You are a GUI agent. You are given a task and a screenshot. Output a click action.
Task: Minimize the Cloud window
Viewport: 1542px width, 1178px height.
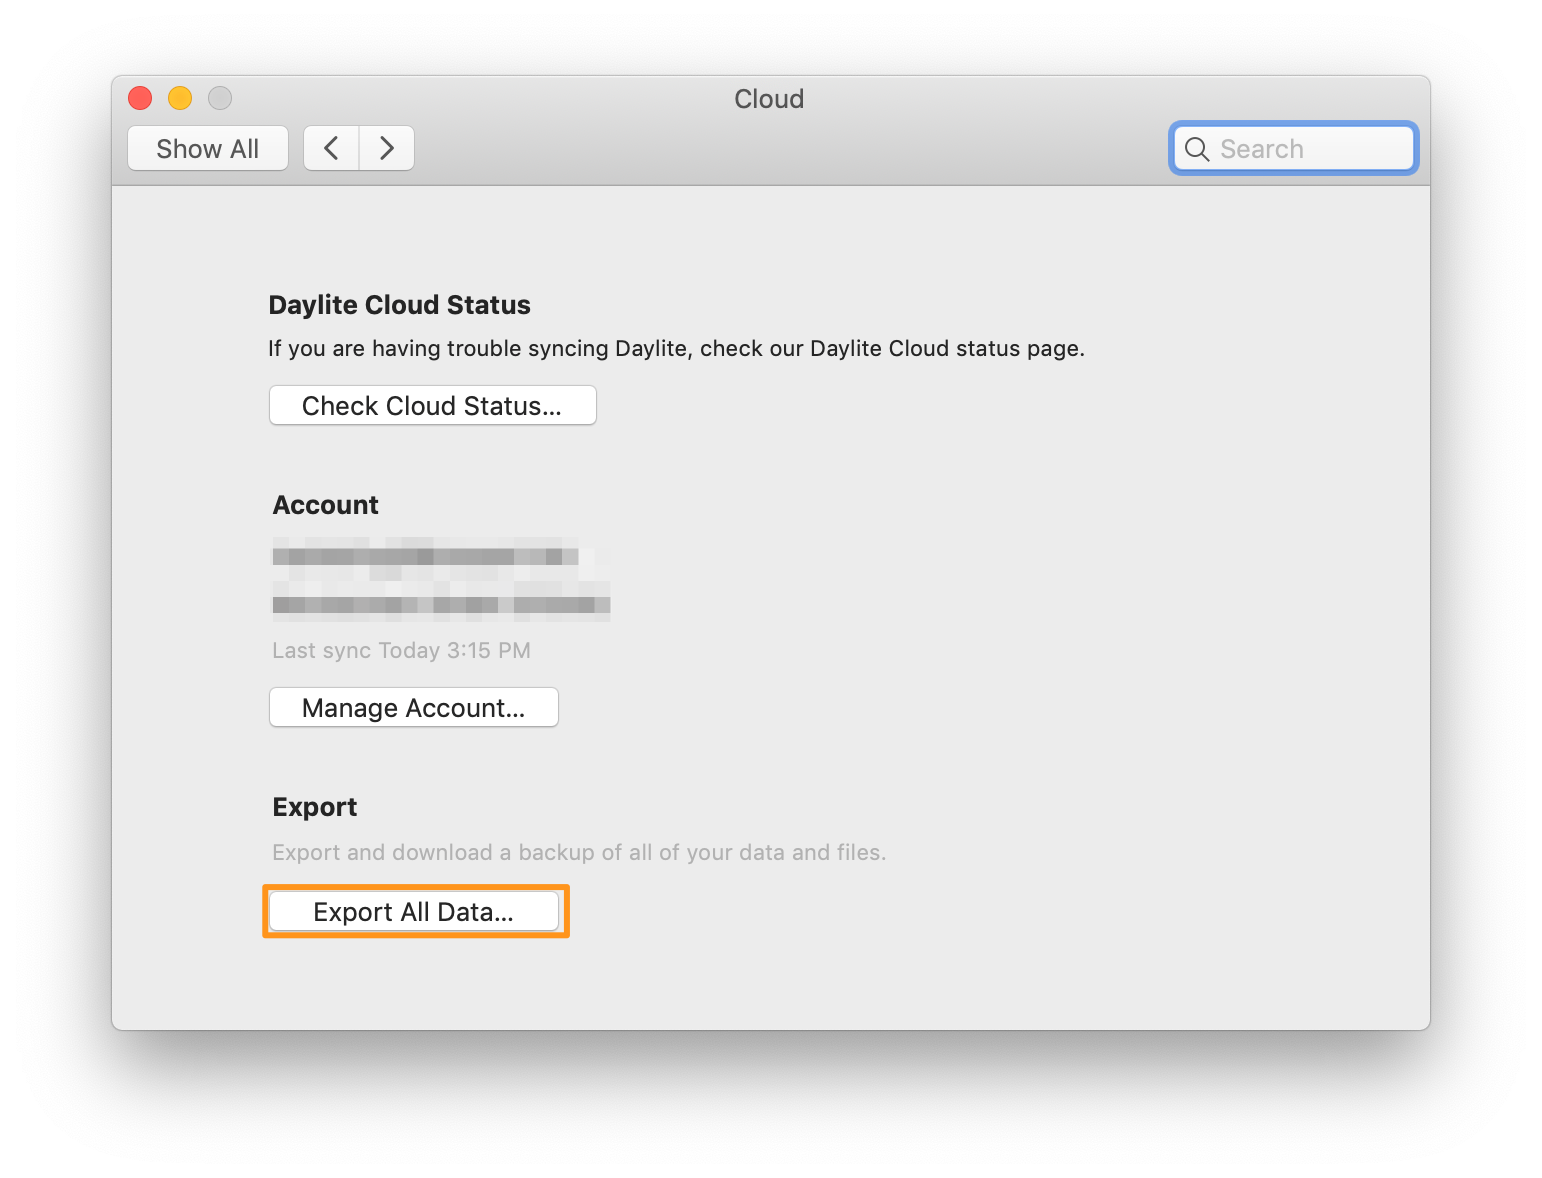coord(180,98)
